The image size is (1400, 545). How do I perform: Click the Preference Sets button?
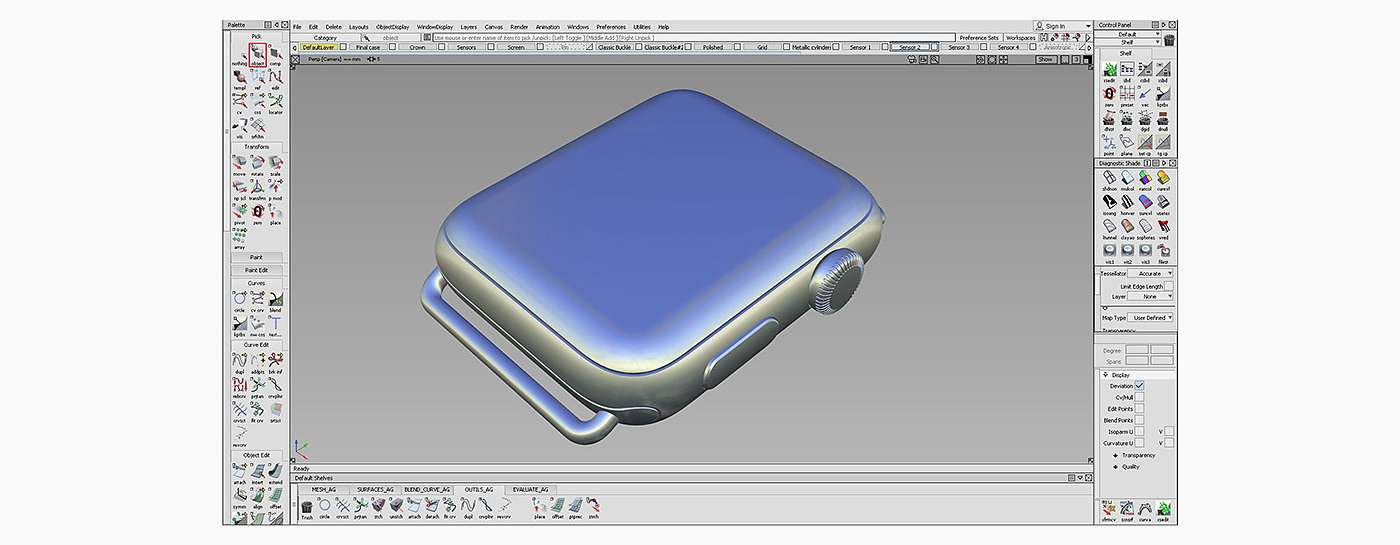coord(979,38)
